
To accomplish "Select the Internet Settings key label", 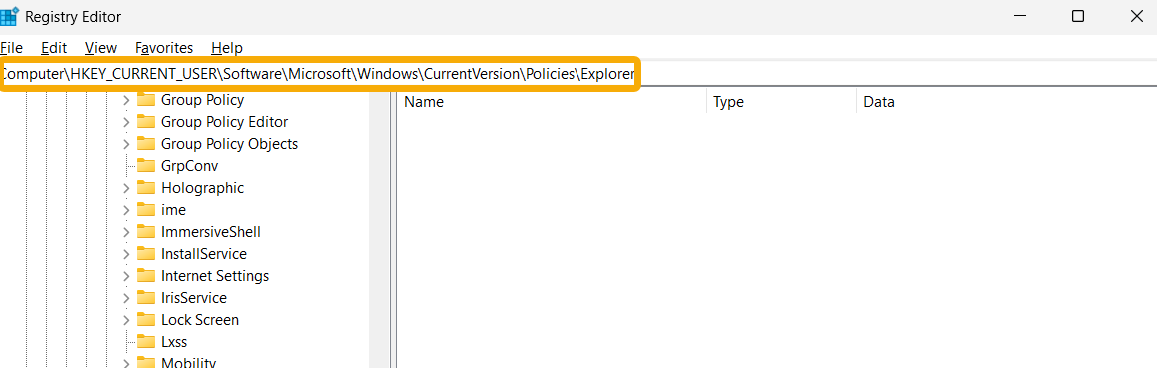I will 215,277.
